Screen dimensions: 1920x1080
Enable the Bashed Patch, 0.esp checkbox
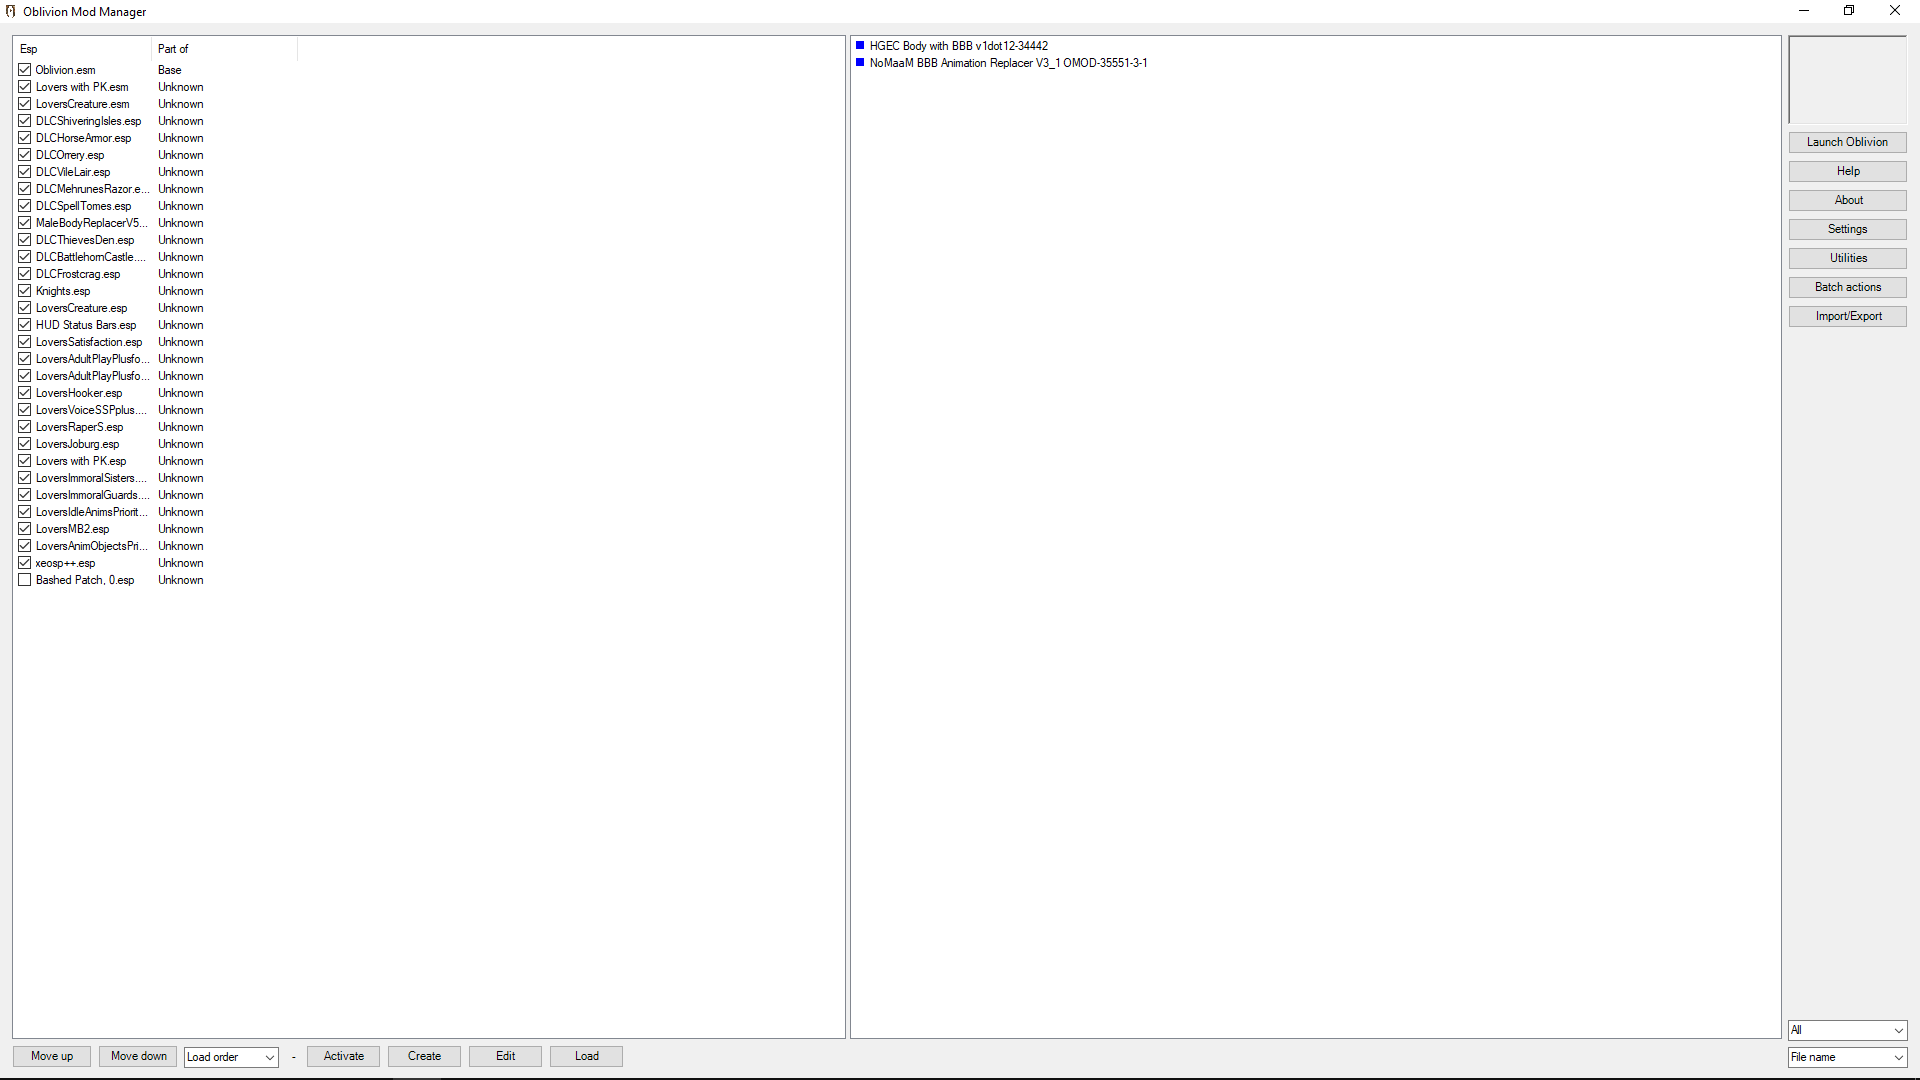pyautogui.click(x=25, y=580)
